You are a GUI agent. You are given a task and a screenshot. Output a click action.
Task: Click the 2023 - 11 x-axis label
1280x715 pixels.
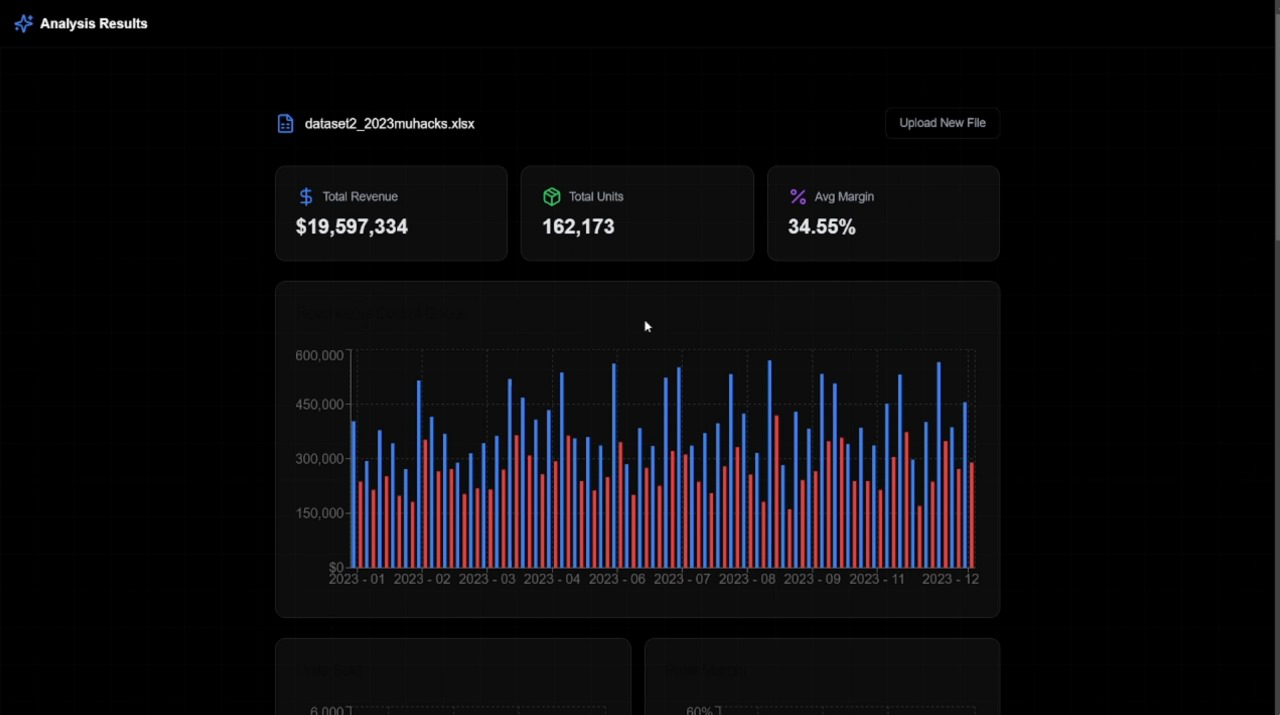[x=877, y=579]
